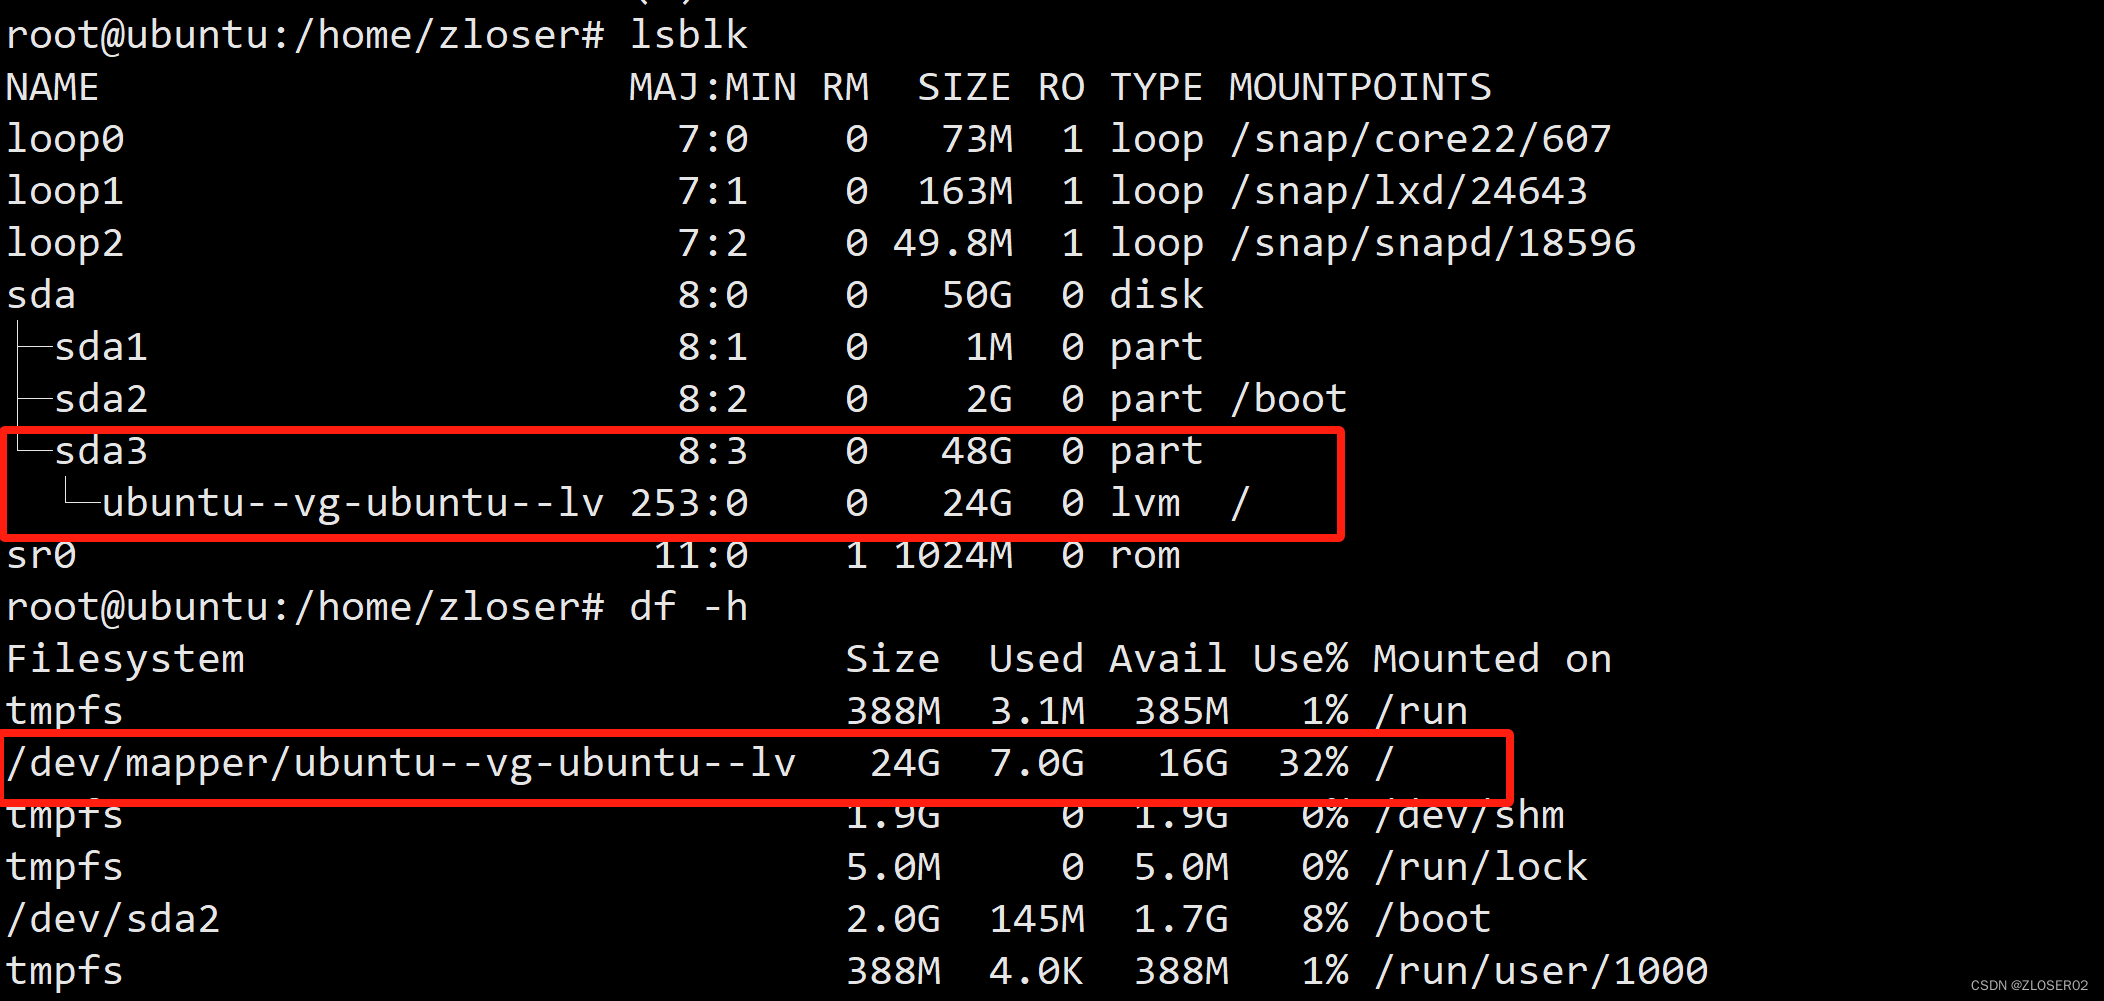
Task: Select the sda2 partition name
Action: (101, 399)
